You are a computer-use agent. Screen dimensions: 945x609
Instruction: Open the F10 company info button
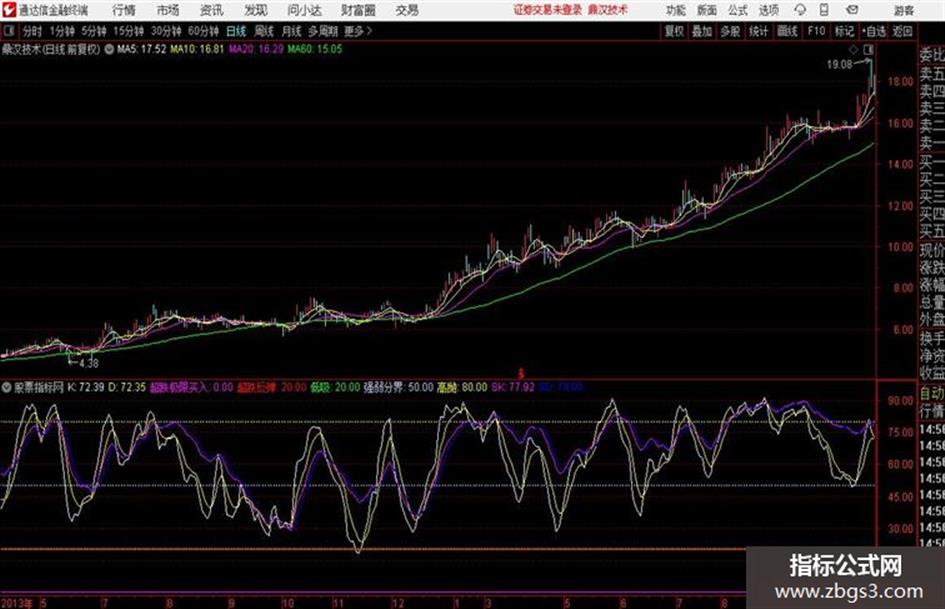[x=816, y=31]
